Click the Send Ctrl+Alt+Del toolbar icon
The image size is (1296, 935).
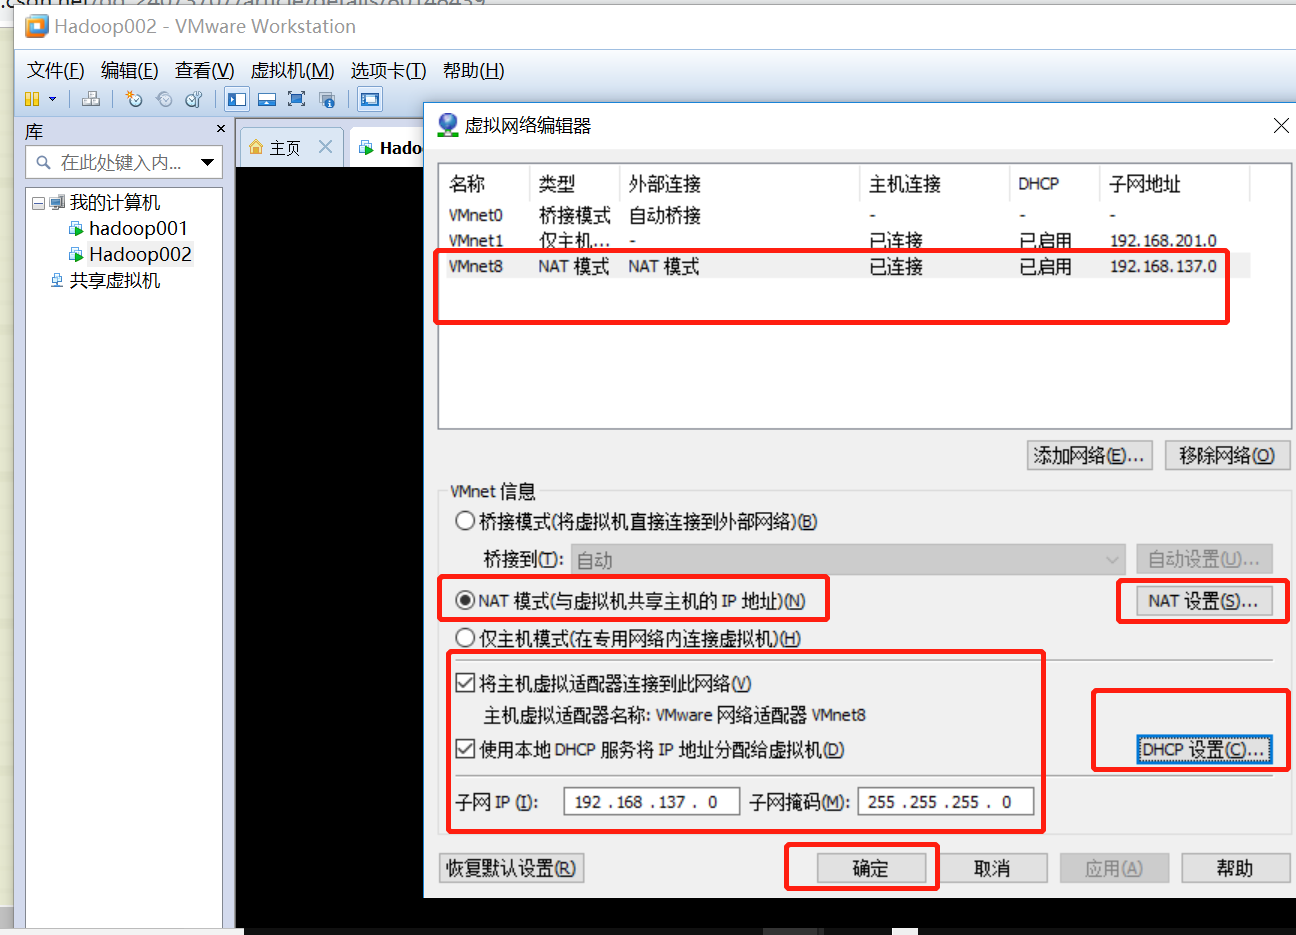tap(91, 99)
